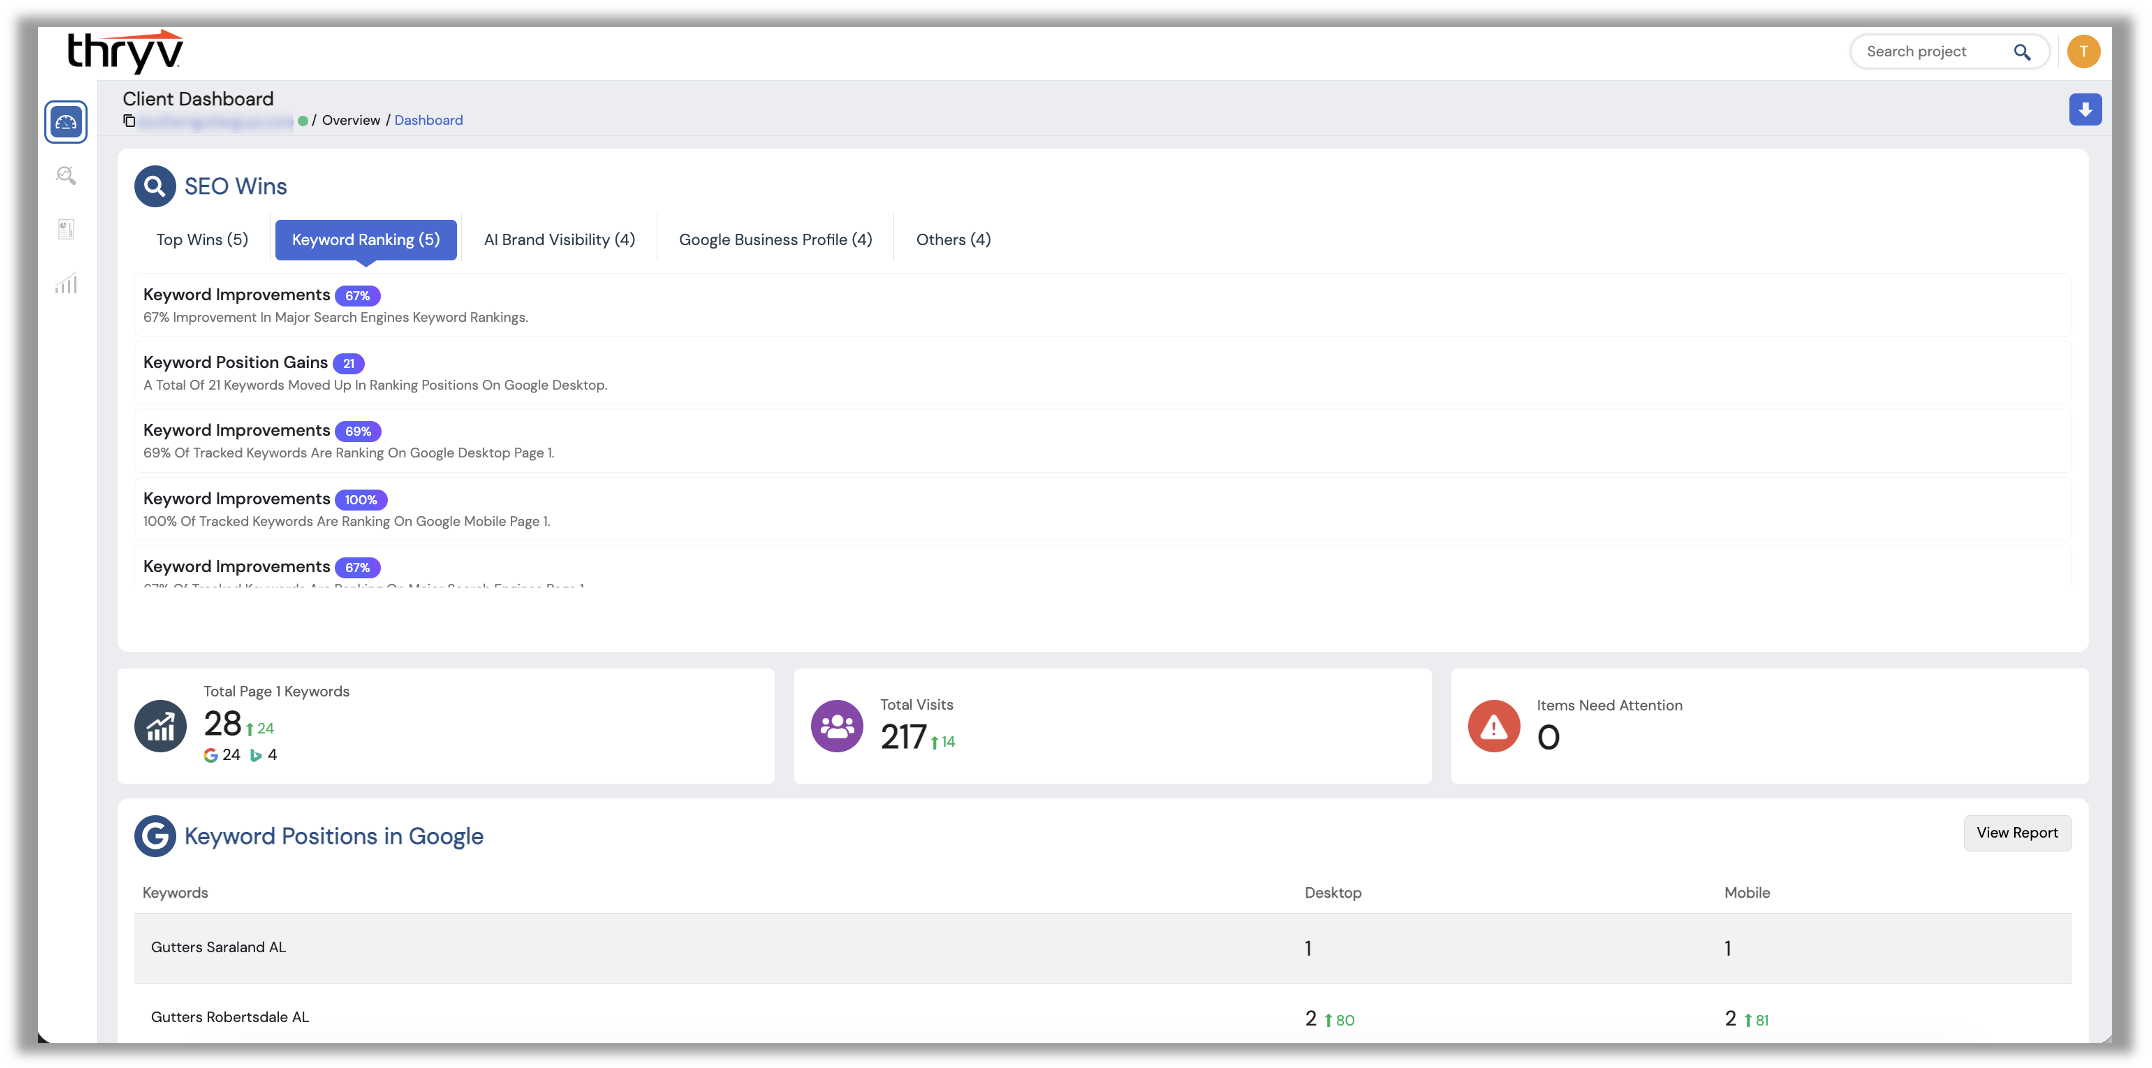The width and height of the screenshot is (2152, 1068).
Task: Click the blue download arrow button
Action: tap(2085, 110)
